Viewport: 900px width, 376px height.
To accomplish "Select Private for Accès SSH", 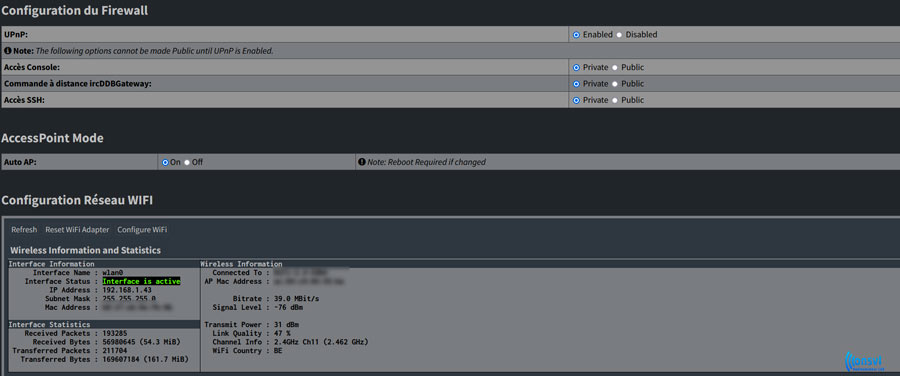I will point(576,100).
